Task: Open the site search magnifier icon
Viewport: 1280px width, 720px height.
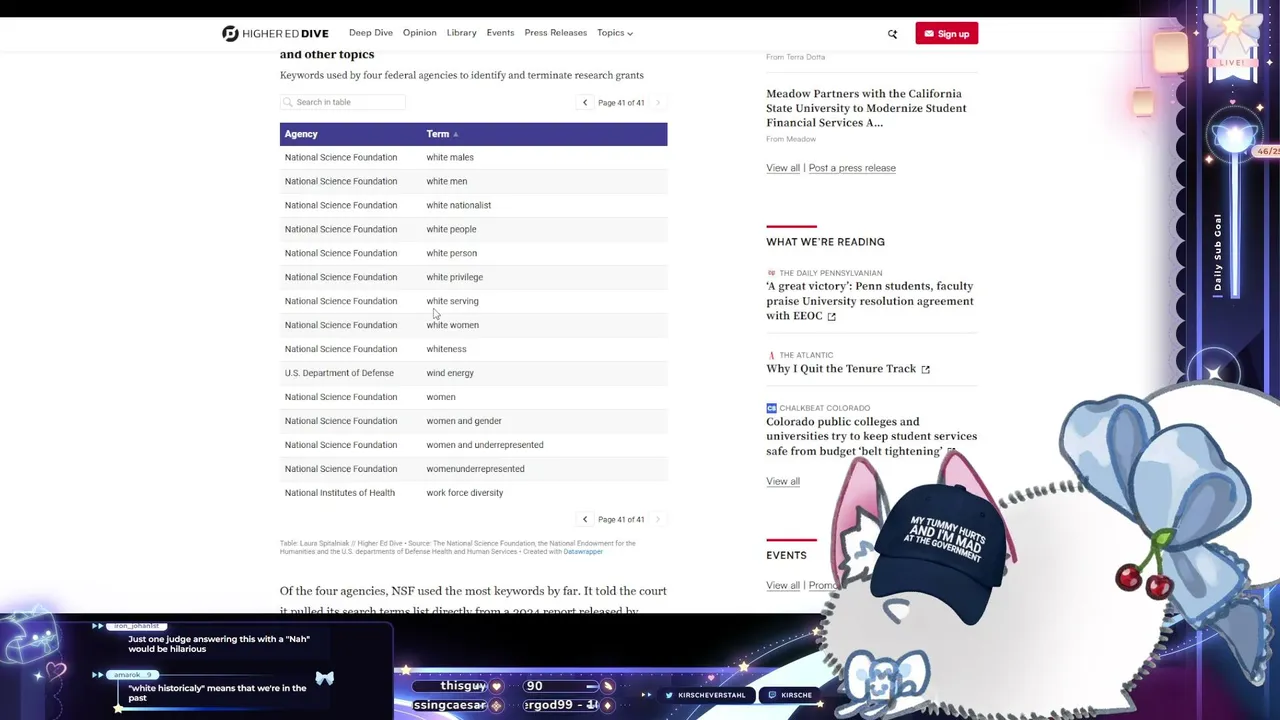Action: pos(893,34)
